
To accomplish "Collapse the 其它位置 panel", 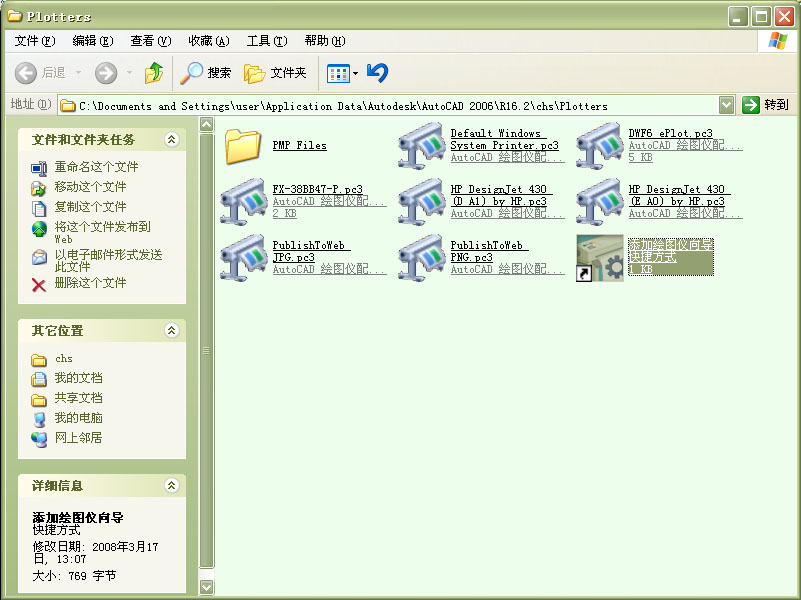I will [x=172, y=331].
